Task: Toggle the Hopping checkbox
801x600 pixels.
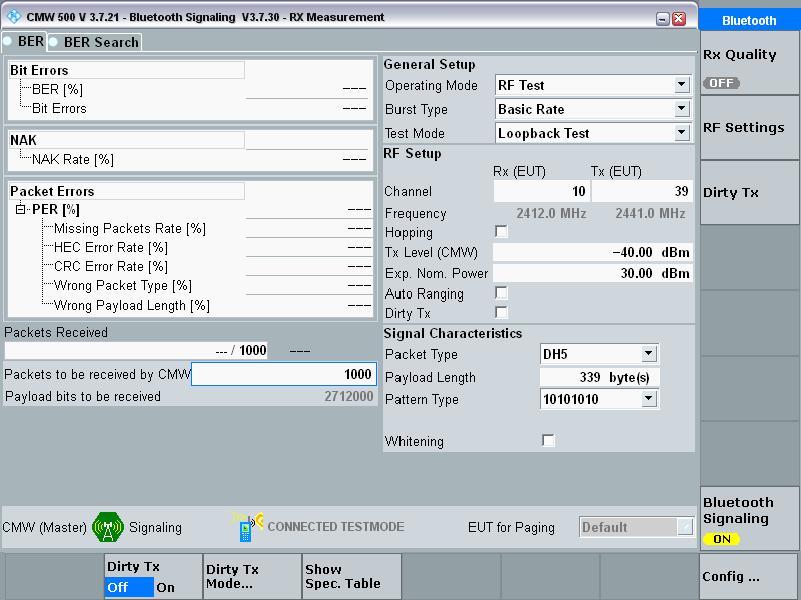Action: point(502,232)
